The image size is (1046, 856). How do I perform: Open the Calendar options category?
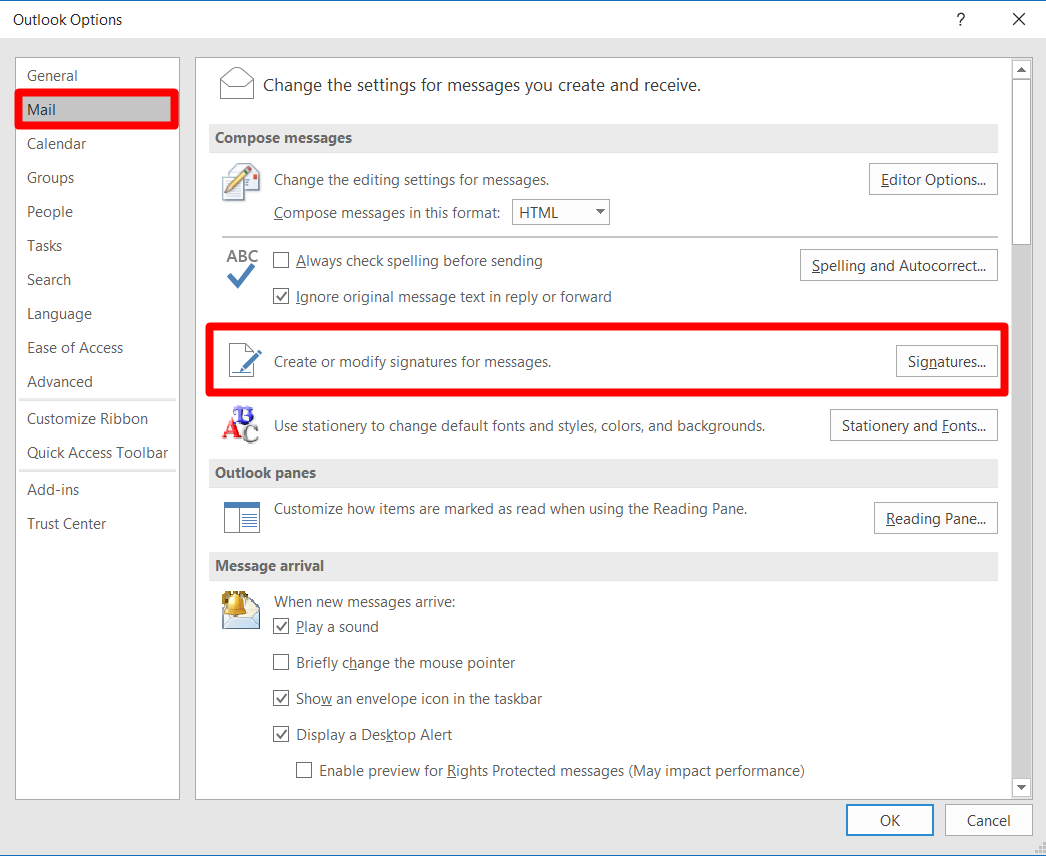97,143
